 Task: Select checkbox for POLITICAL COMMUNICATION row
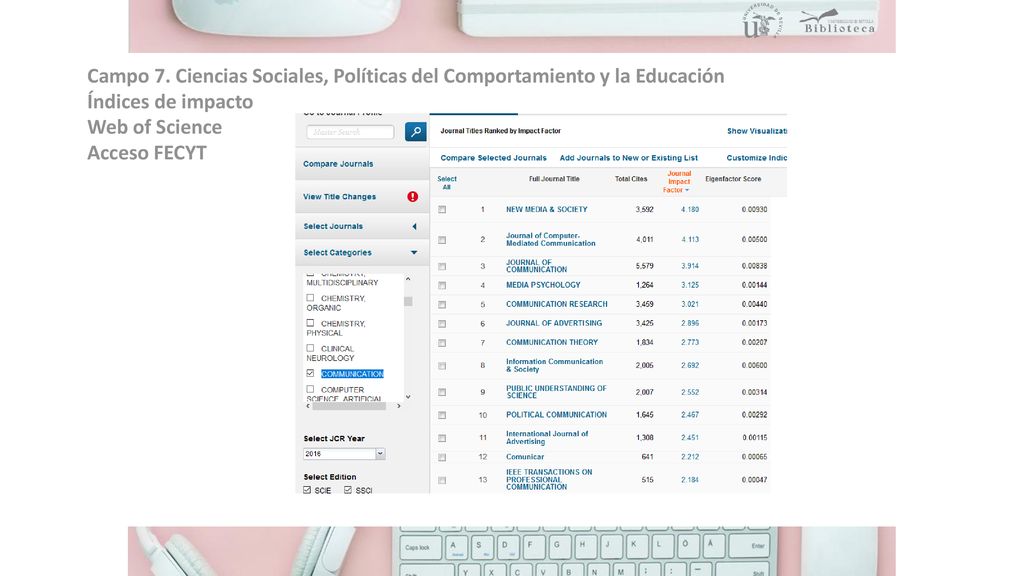442,415
